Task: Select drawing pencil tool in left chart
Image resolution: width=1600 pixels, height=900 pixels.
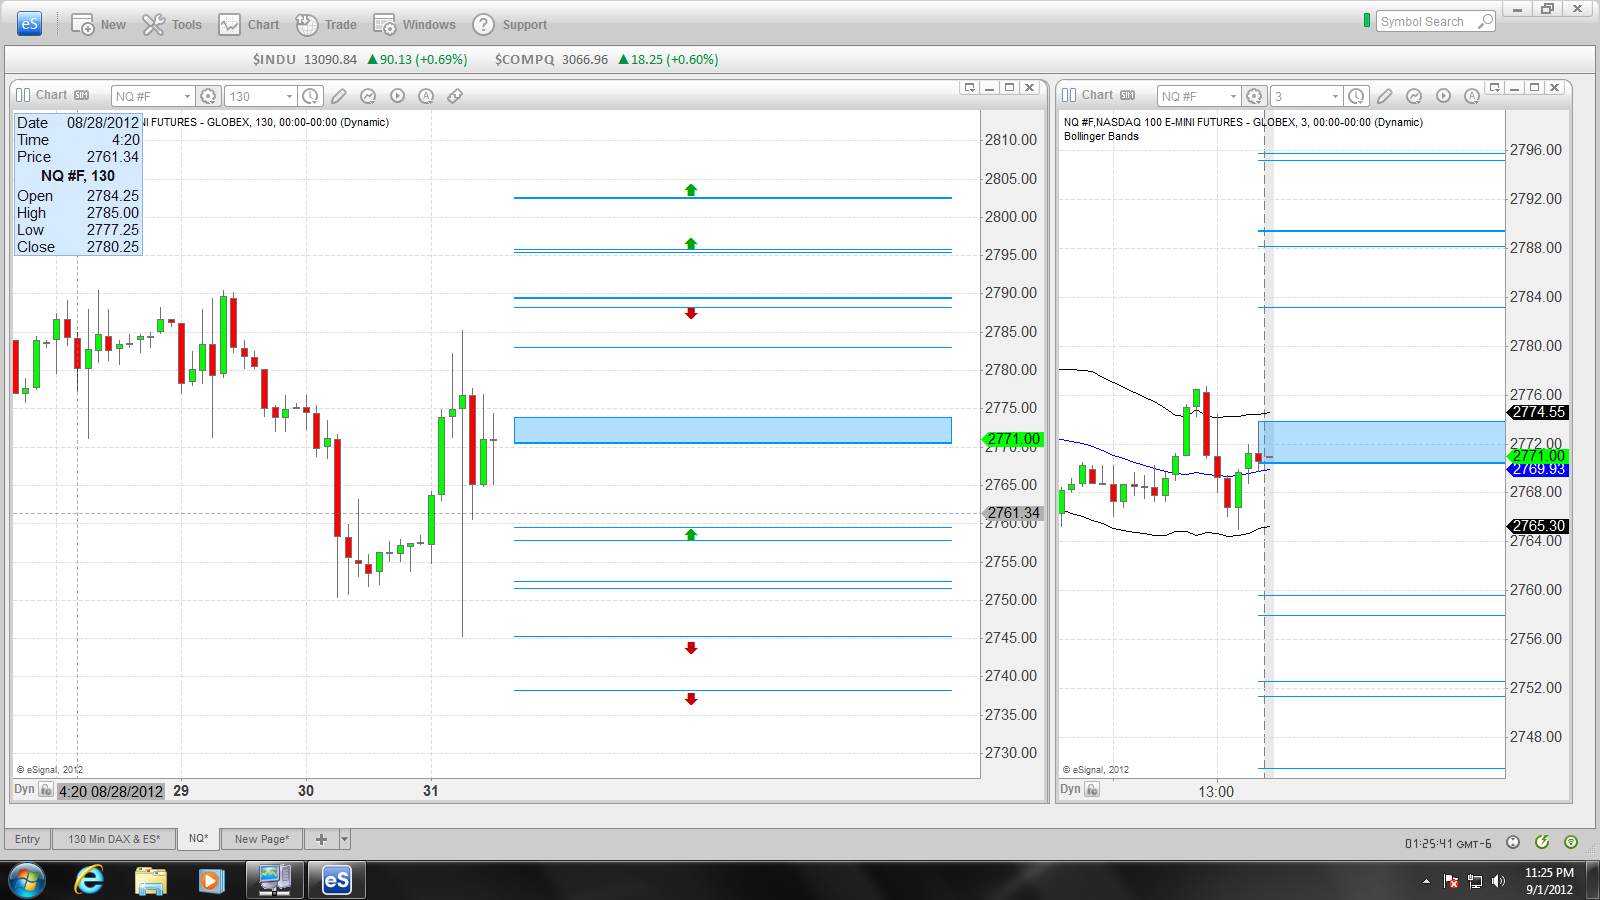Action: (339, 96)
